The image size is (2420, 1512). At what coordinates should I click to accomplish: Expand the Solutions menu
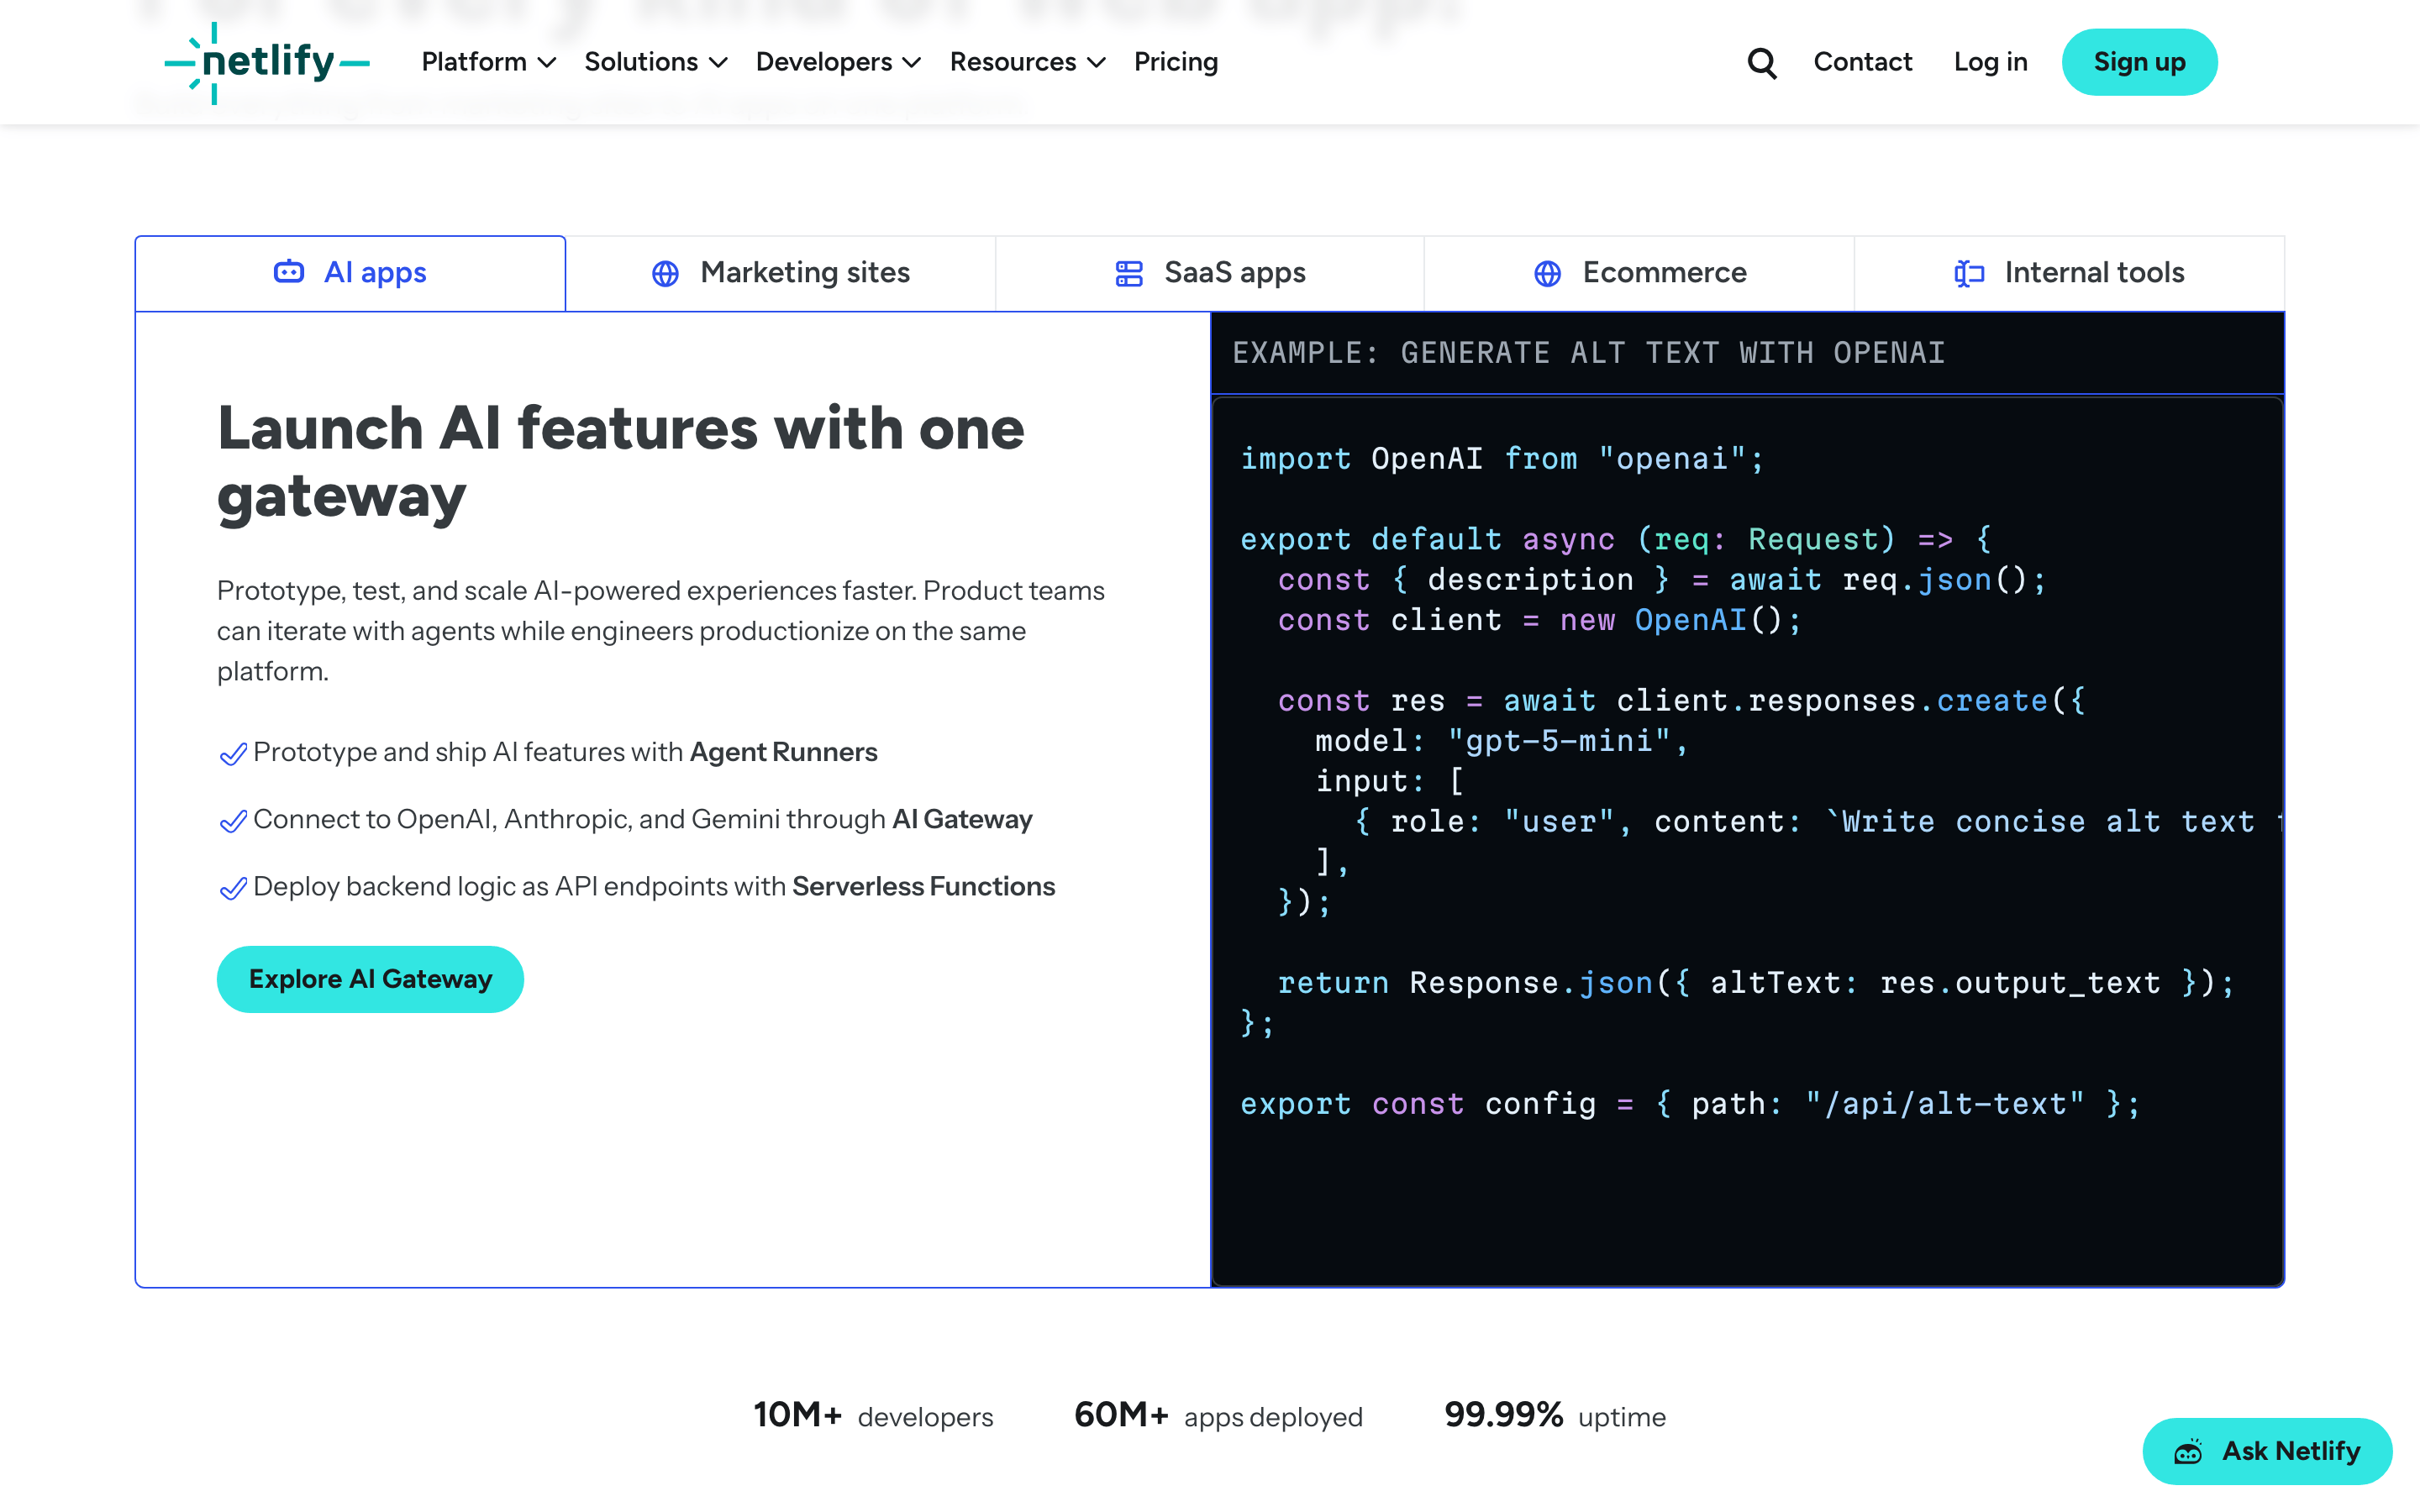tap(655, 62)
